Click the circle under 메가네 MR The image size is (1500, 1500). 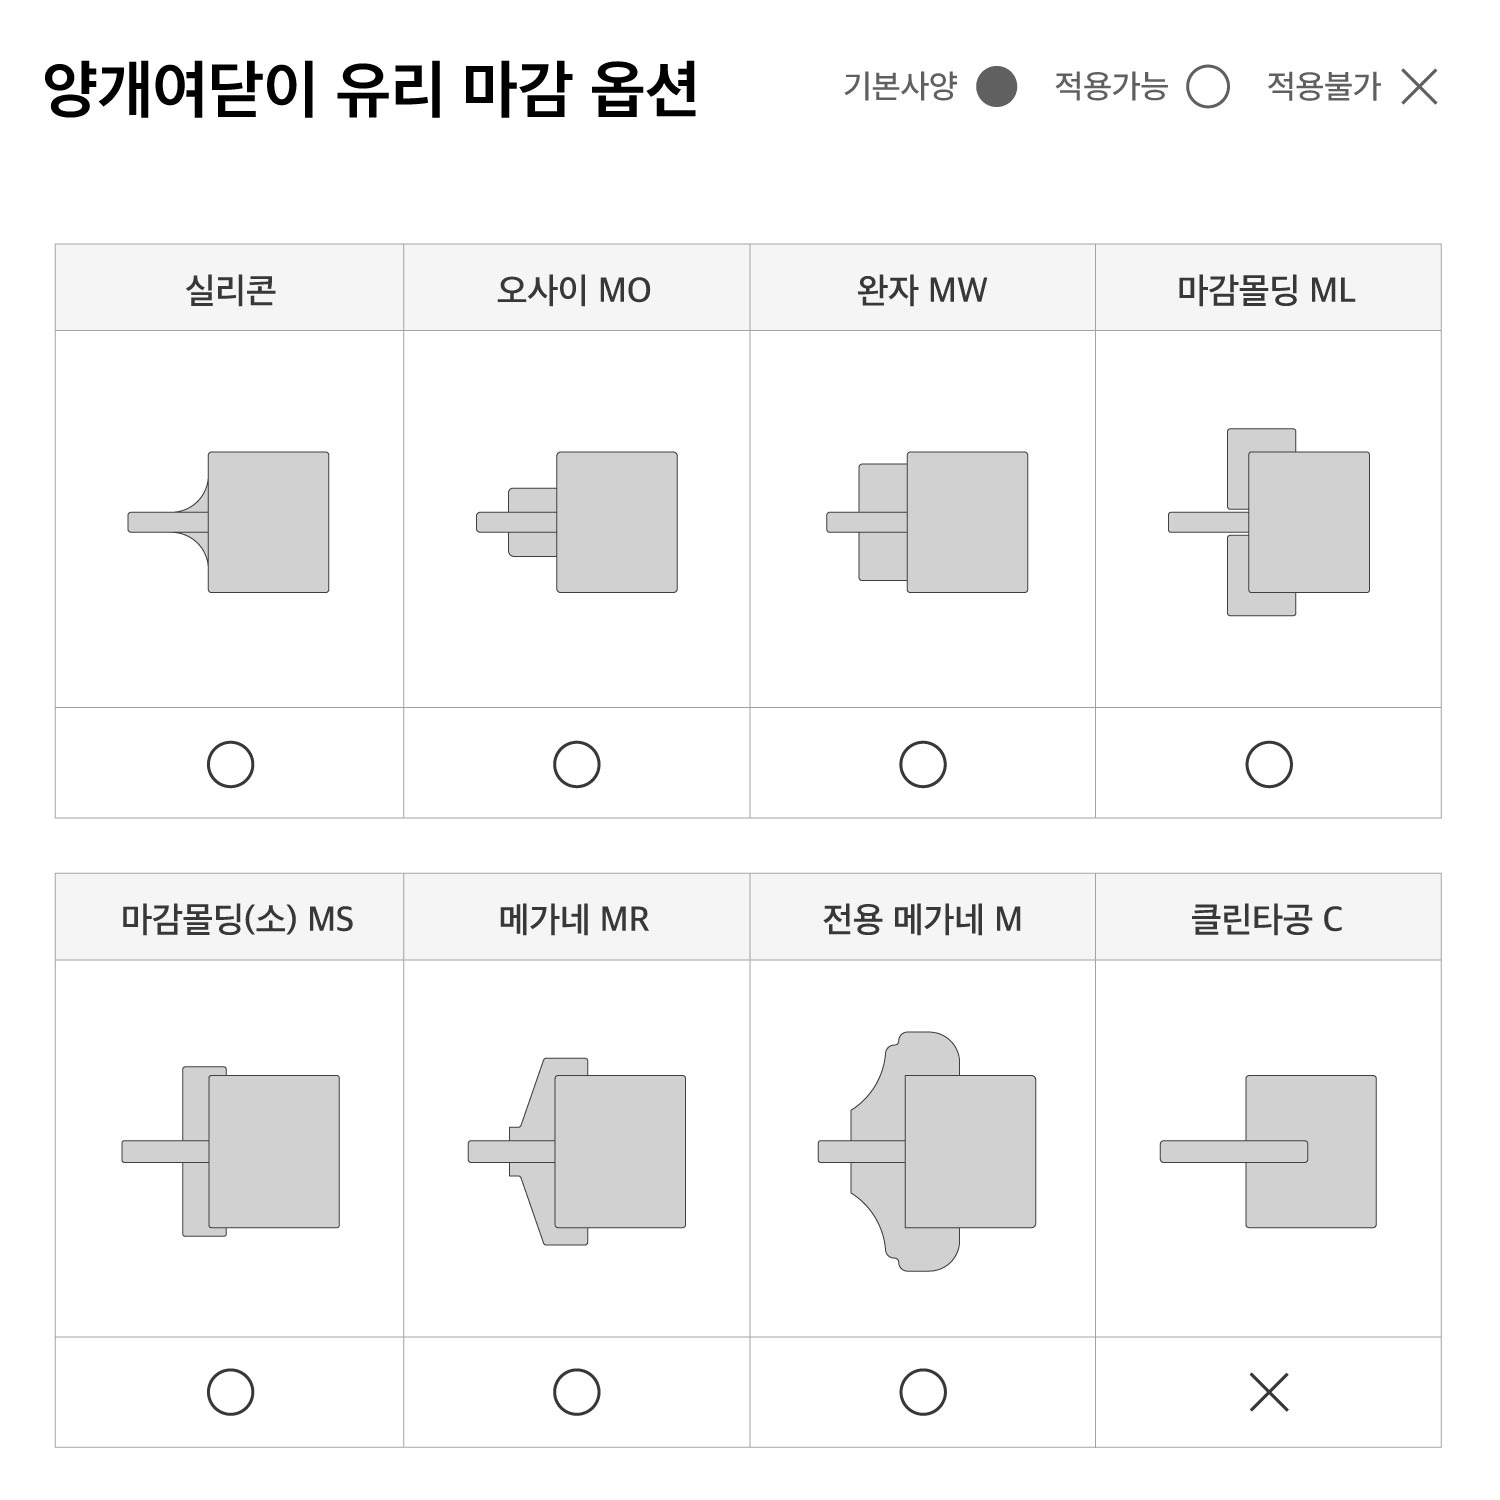[x=577, y=1392]
